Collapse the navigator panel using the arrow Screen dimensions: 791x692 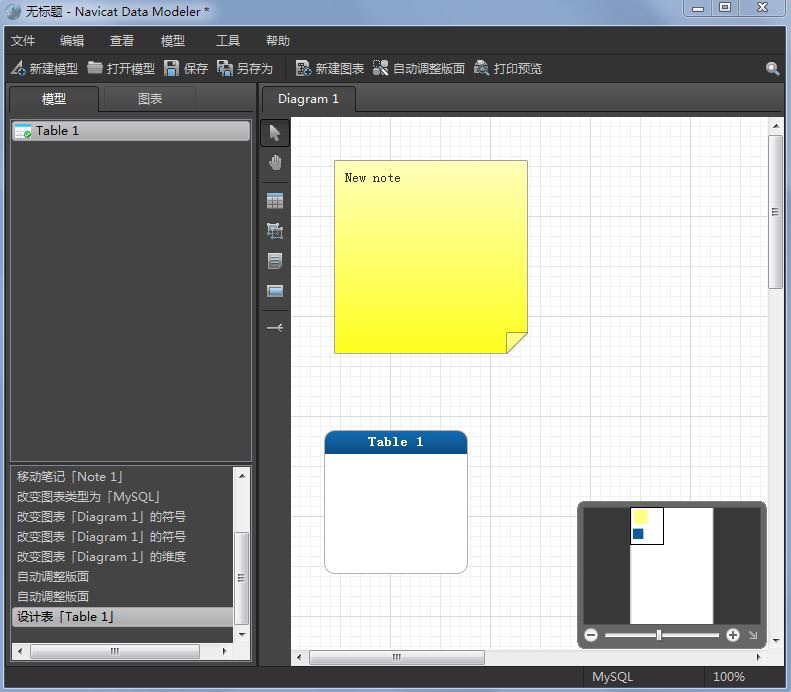pos(753,635)
